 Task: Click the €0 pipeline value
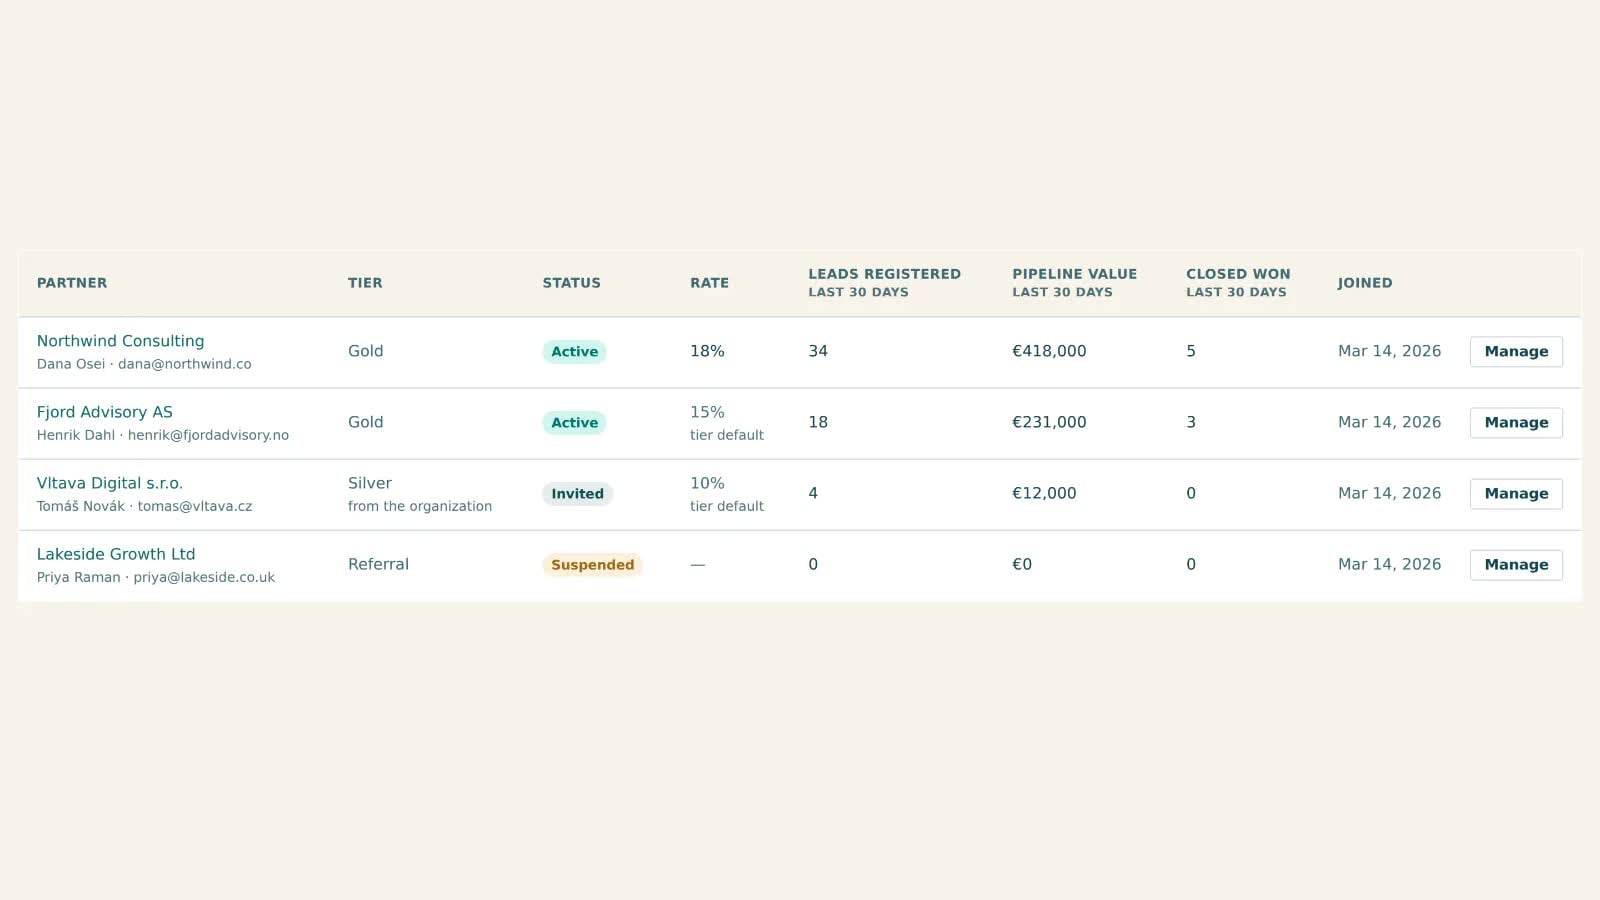pyautogui.click(x=1022, y=564)
